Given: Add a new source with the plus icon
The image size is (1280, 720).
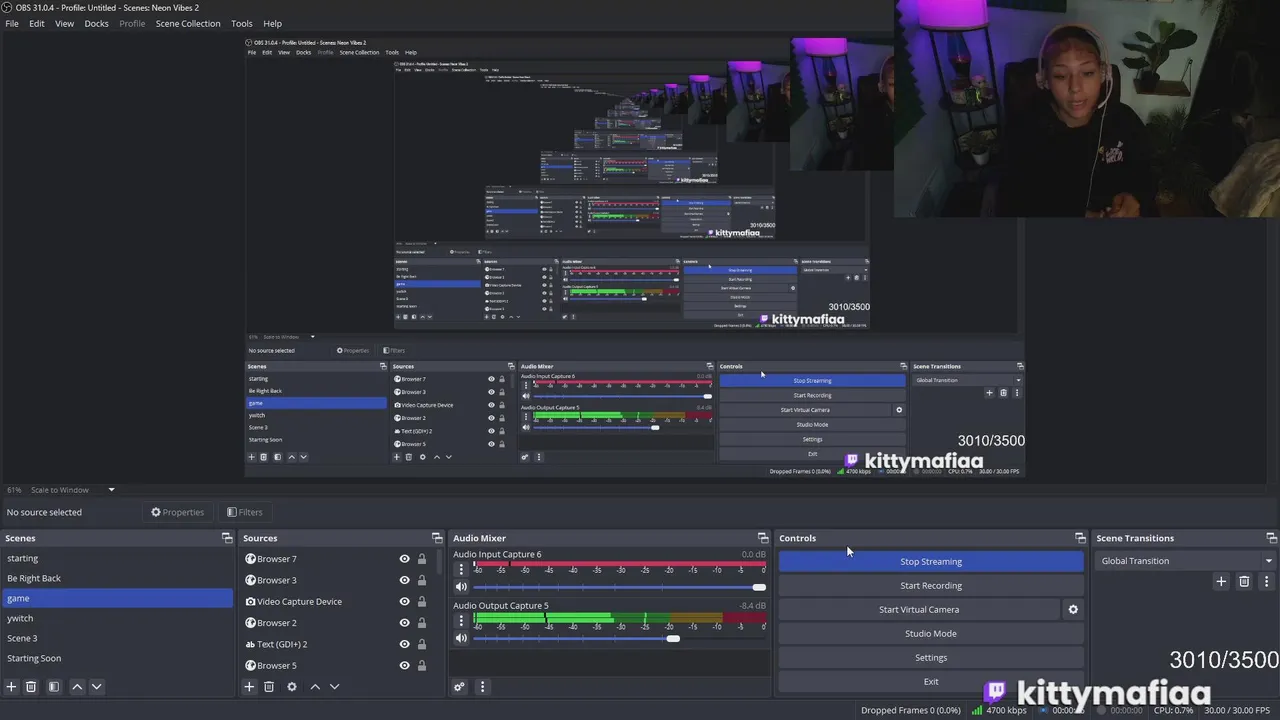Looking at the screenshot, I should [x=249, y=687].
